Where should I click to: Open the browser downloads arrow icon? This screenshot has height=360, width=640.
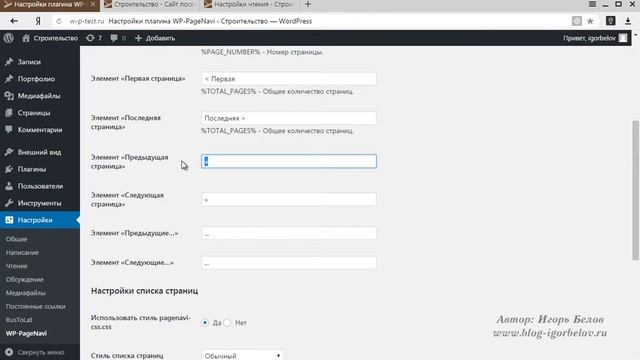[x=628, y=21]
